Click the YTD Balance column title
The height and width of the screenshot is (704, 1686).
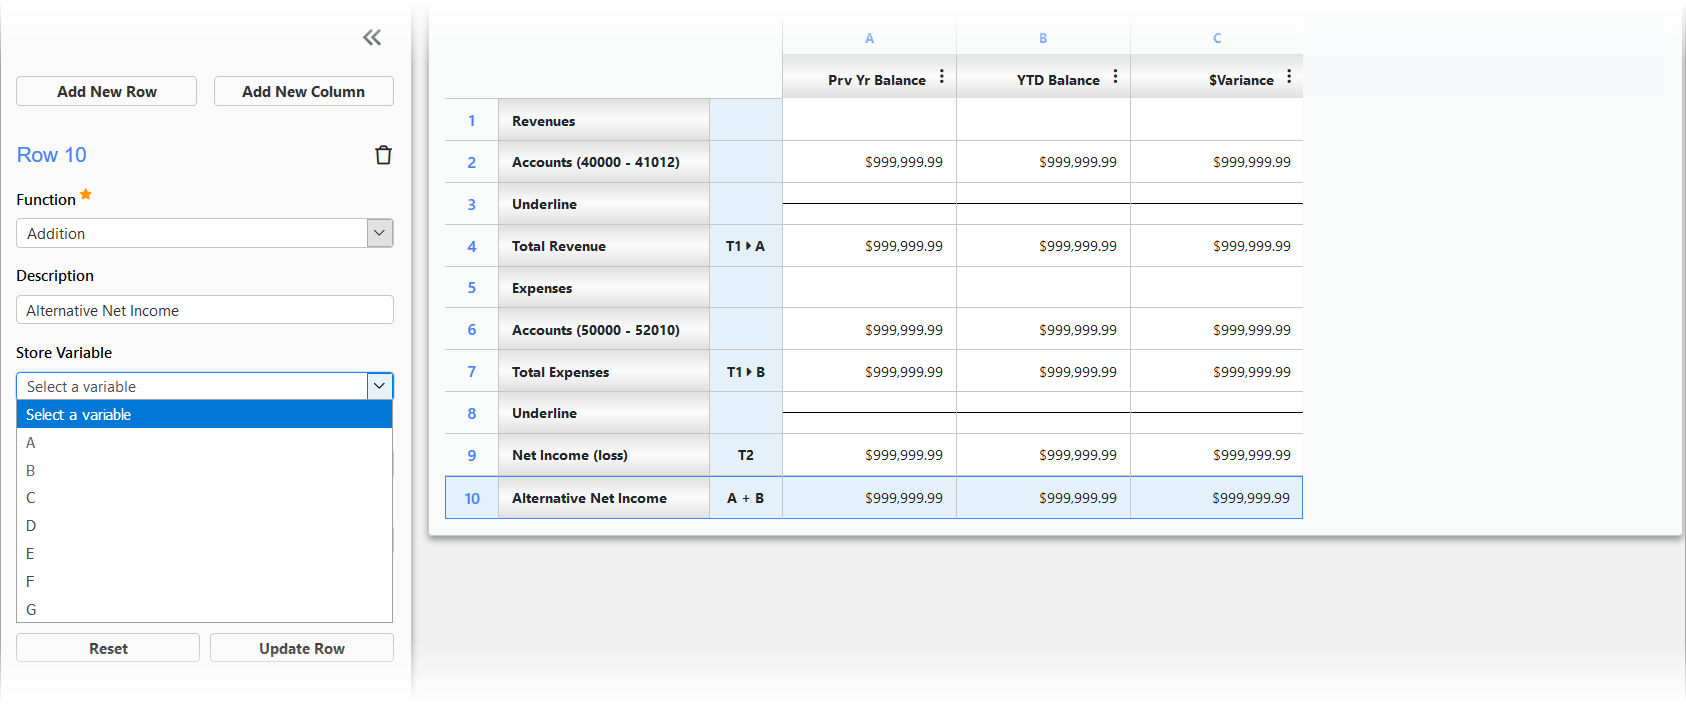click(1058, 80)
